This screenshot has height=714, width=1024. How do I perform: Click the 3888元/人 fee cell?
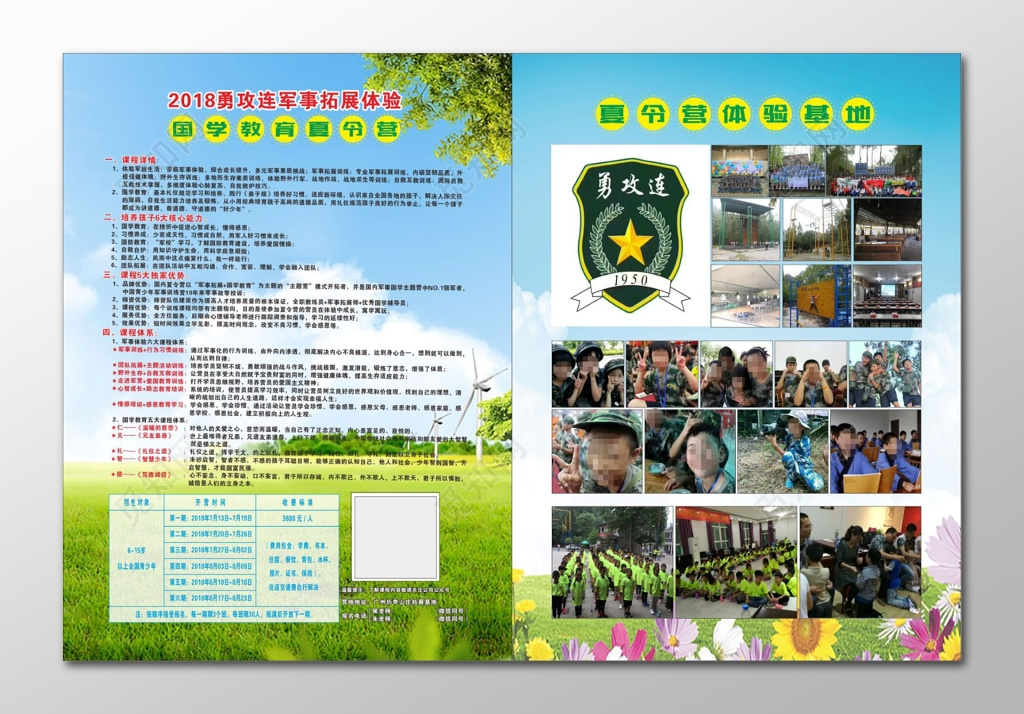click(x=298, y=518)
